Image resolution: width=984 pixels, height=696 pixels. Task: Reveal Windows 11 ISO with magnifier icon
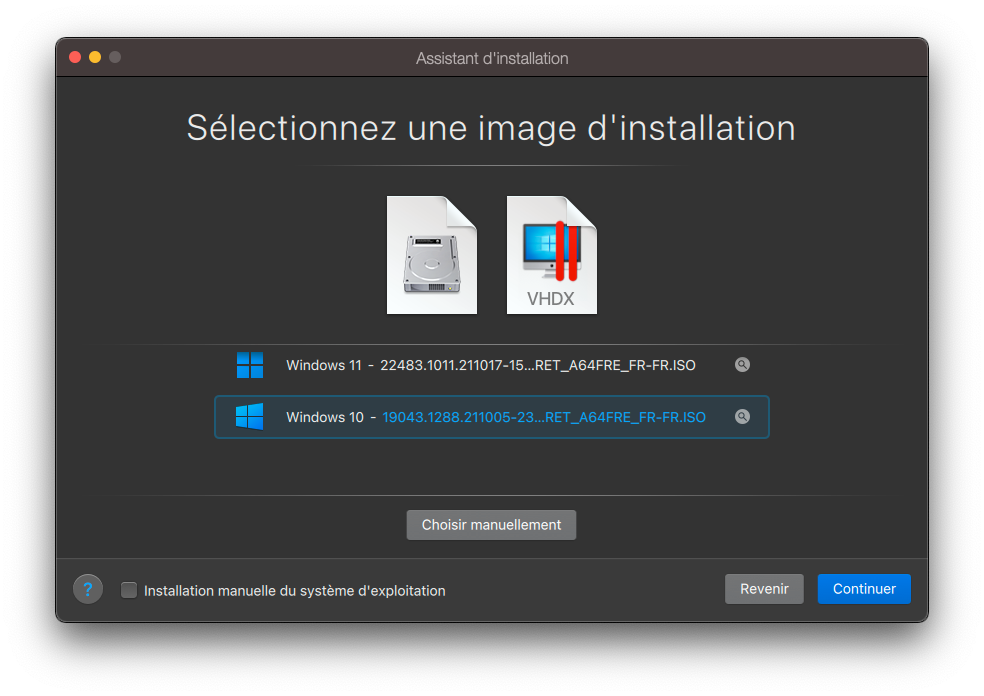click(742, 365)
